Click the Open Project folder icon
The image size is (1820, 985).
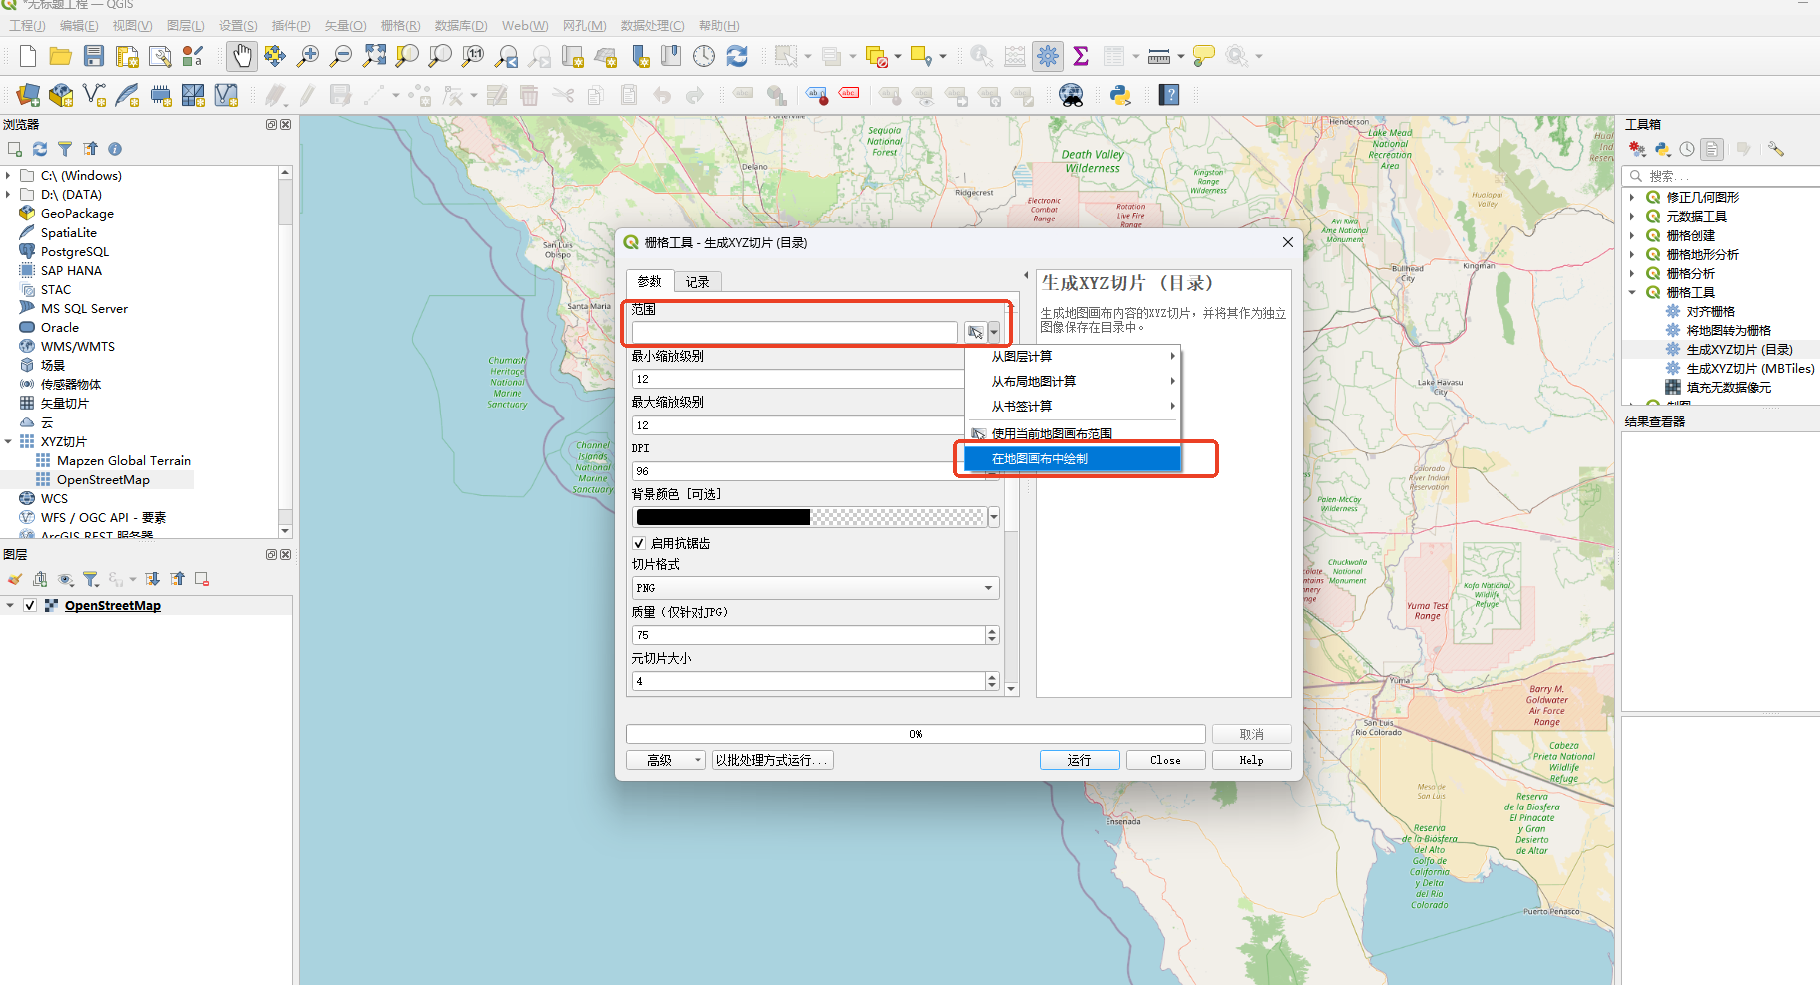point(61,56)
